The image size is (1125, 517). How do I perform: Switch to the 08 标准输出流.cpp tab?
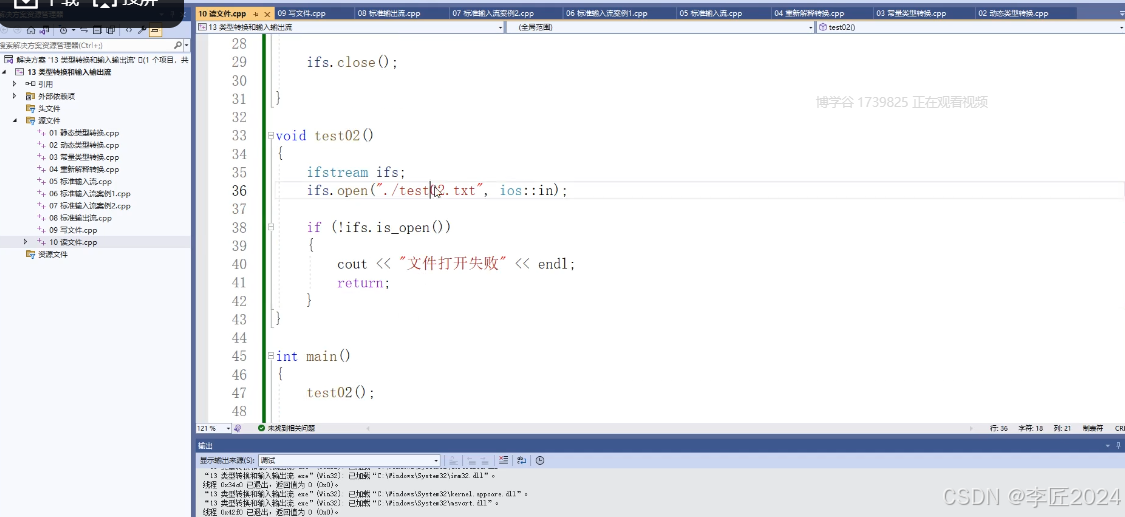pos(389,13)
